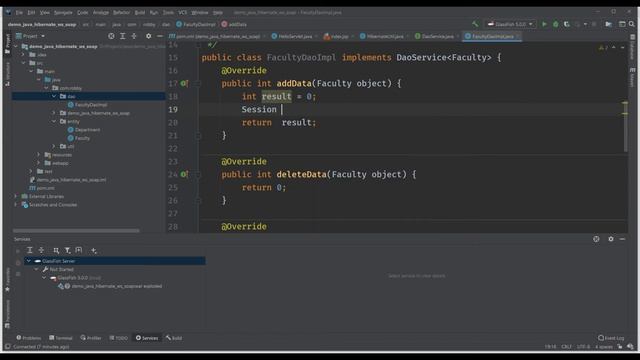Start debugging with the bug icon

(556, 24)
